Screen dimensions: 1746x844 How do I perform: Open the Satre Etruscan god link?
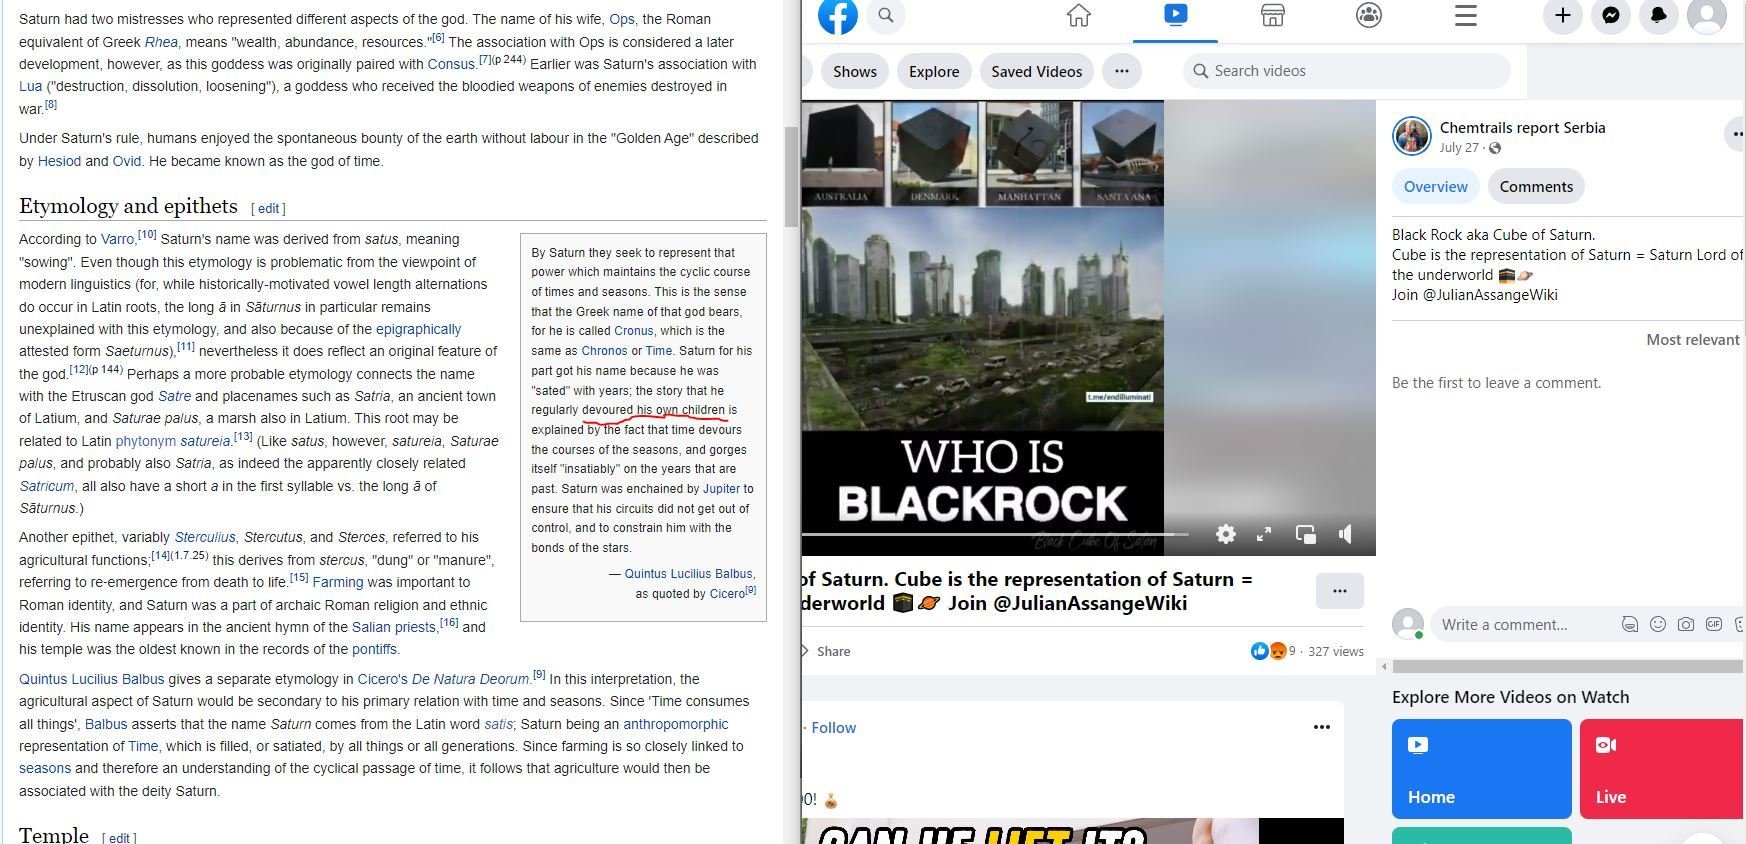(x=174, y=396)
